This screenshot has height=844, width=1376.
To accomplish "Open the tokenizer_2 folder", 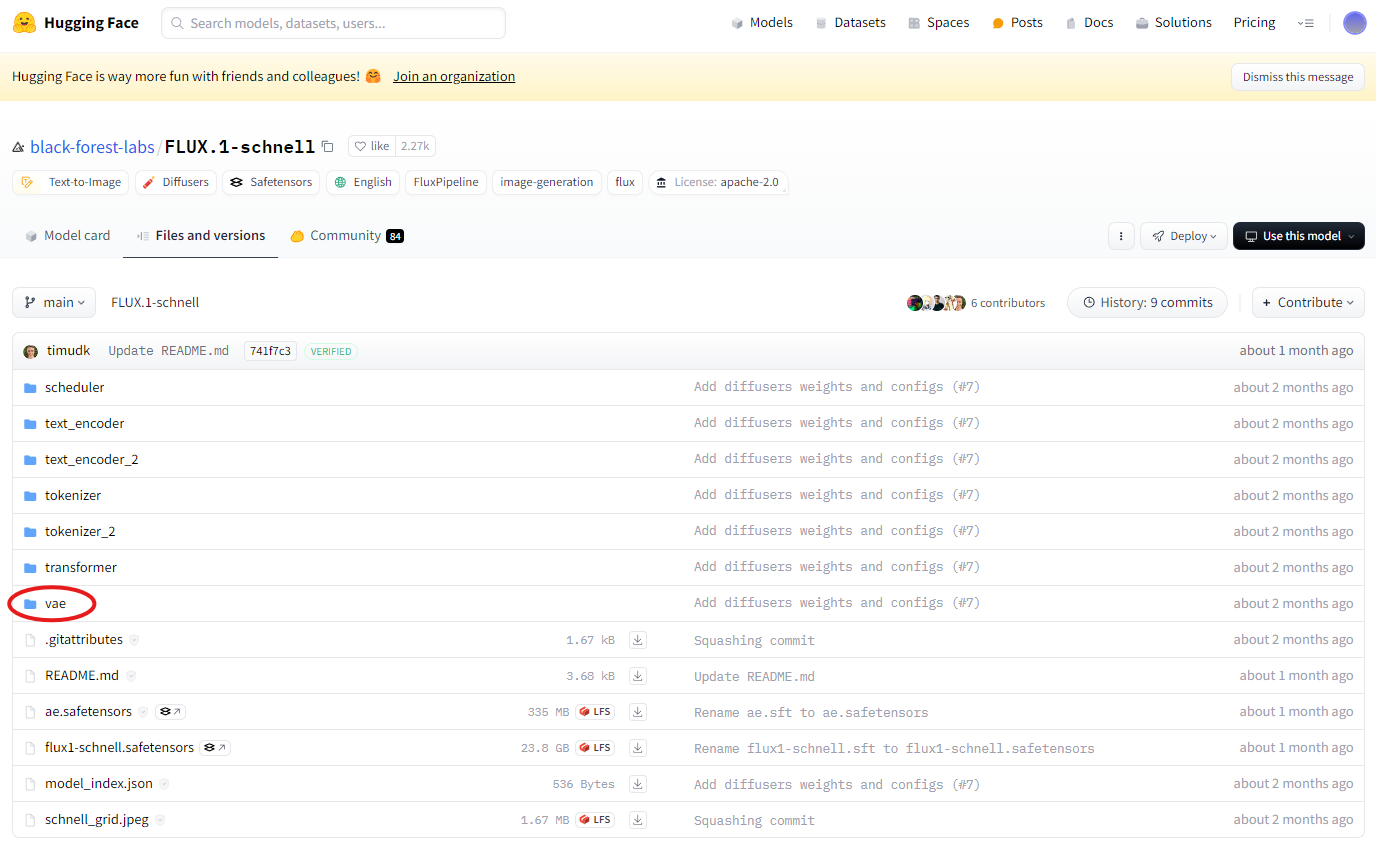I will pos(80,532).
